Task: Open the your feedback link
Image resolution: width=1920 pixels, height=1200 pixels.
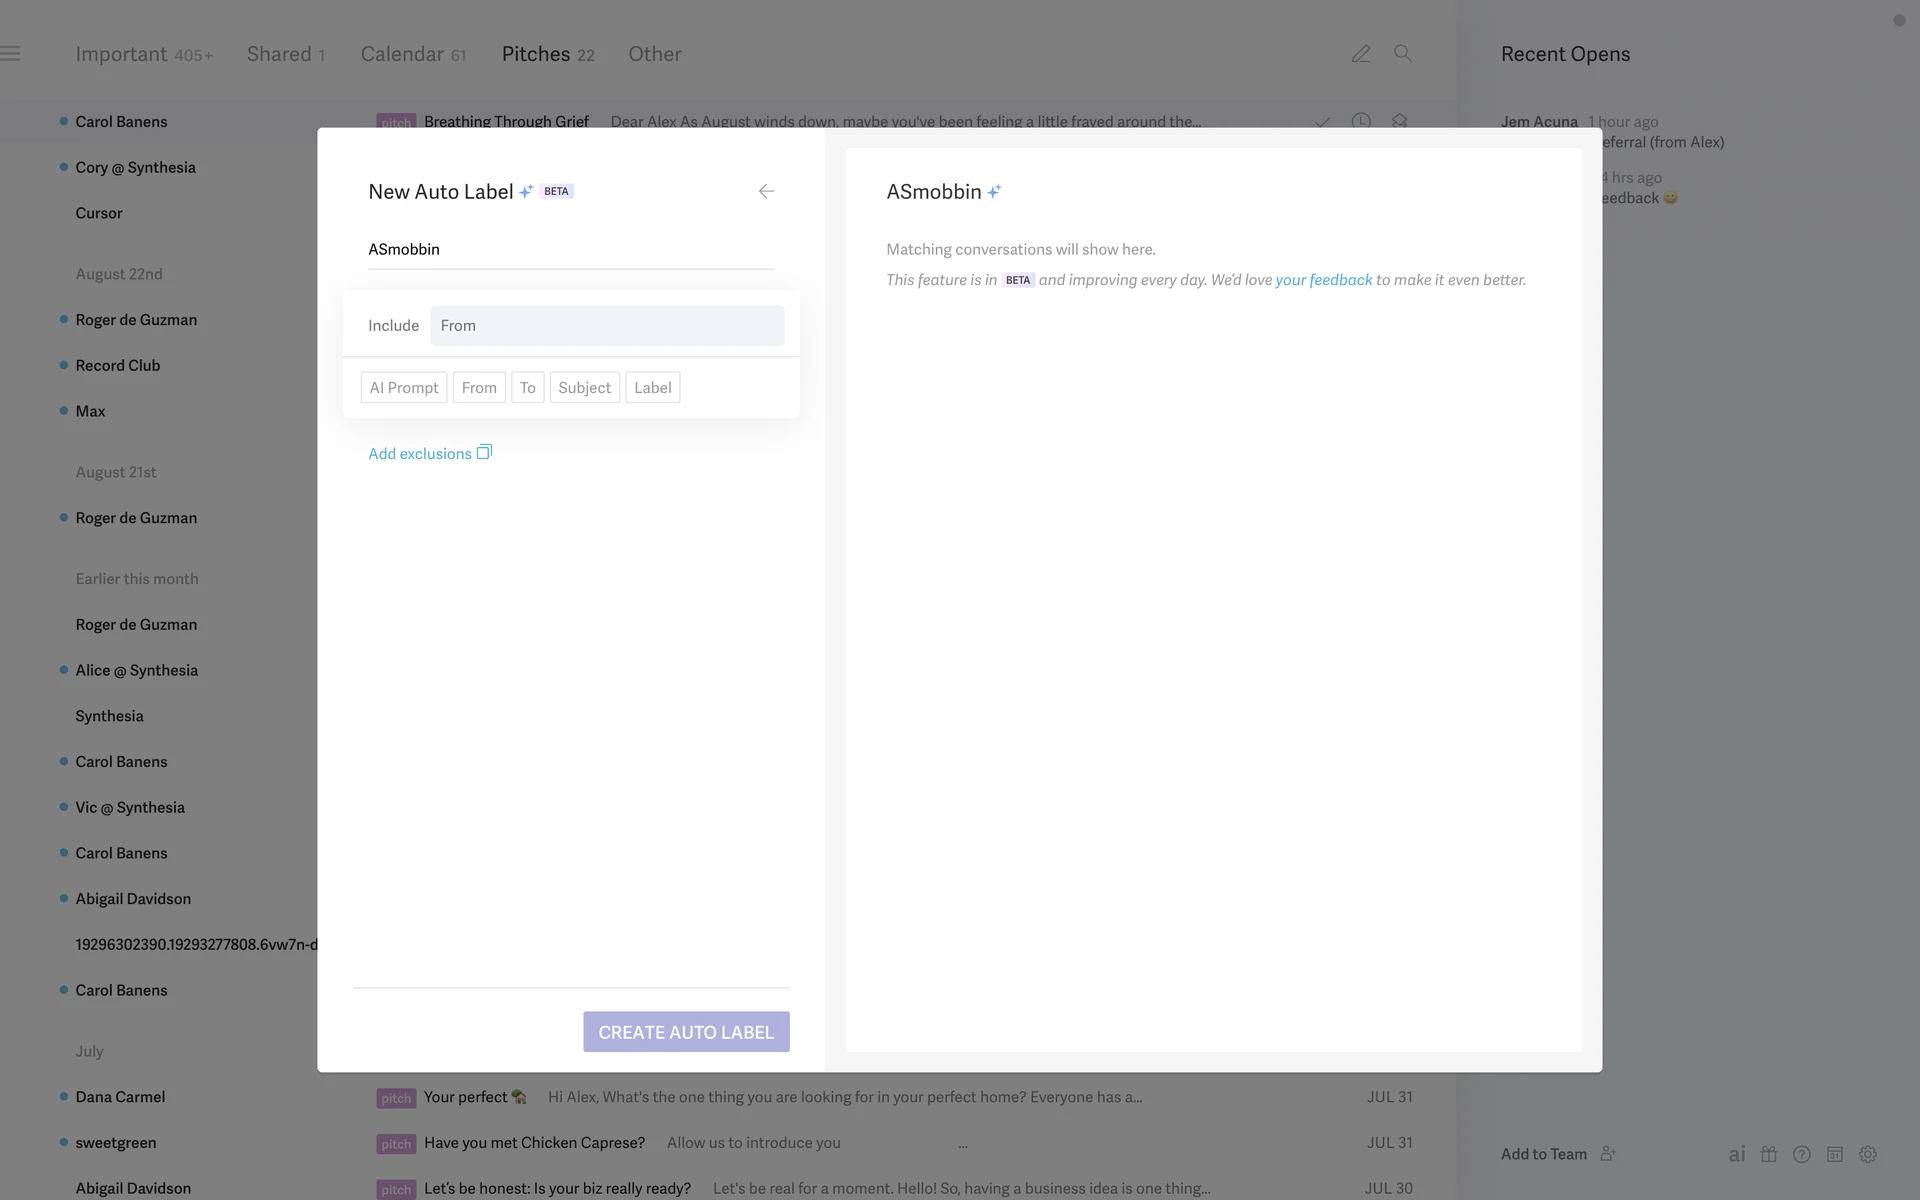Action: pyautogui.click(x=1323, y=280)
